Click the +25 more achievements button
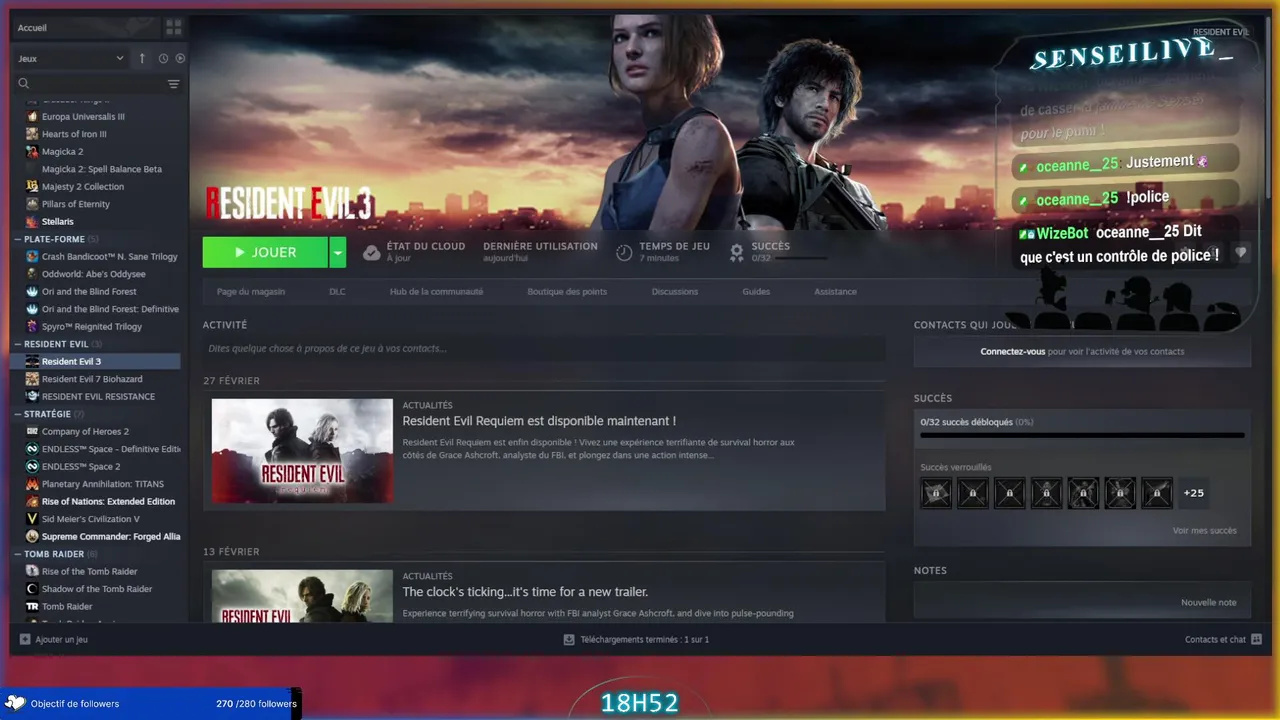Viewport: 1280px width, 720px height. tap(1193, 493)
